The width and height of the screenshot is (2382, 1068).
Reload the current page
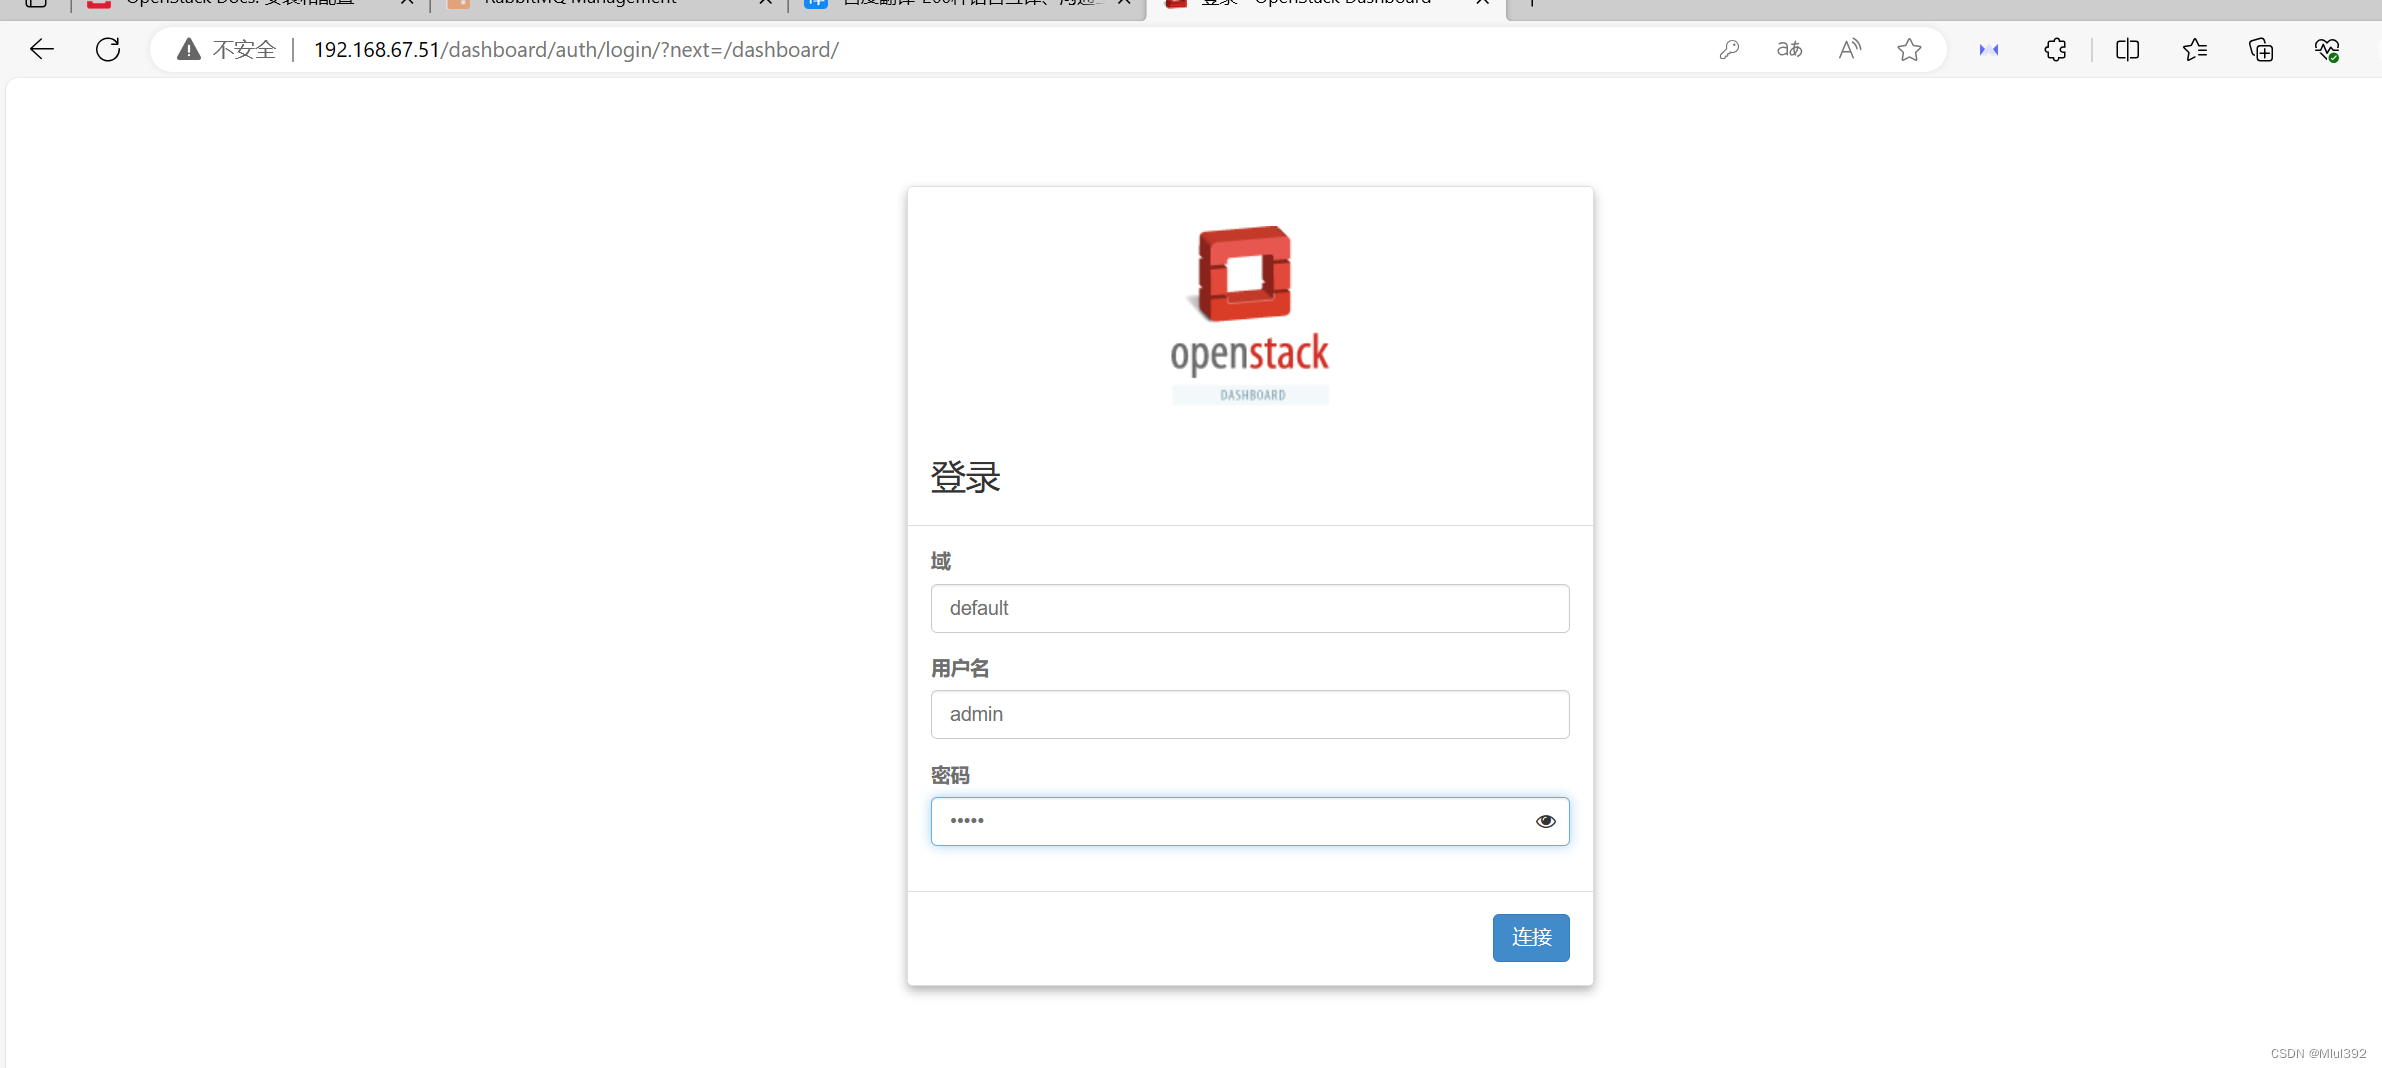108,49
